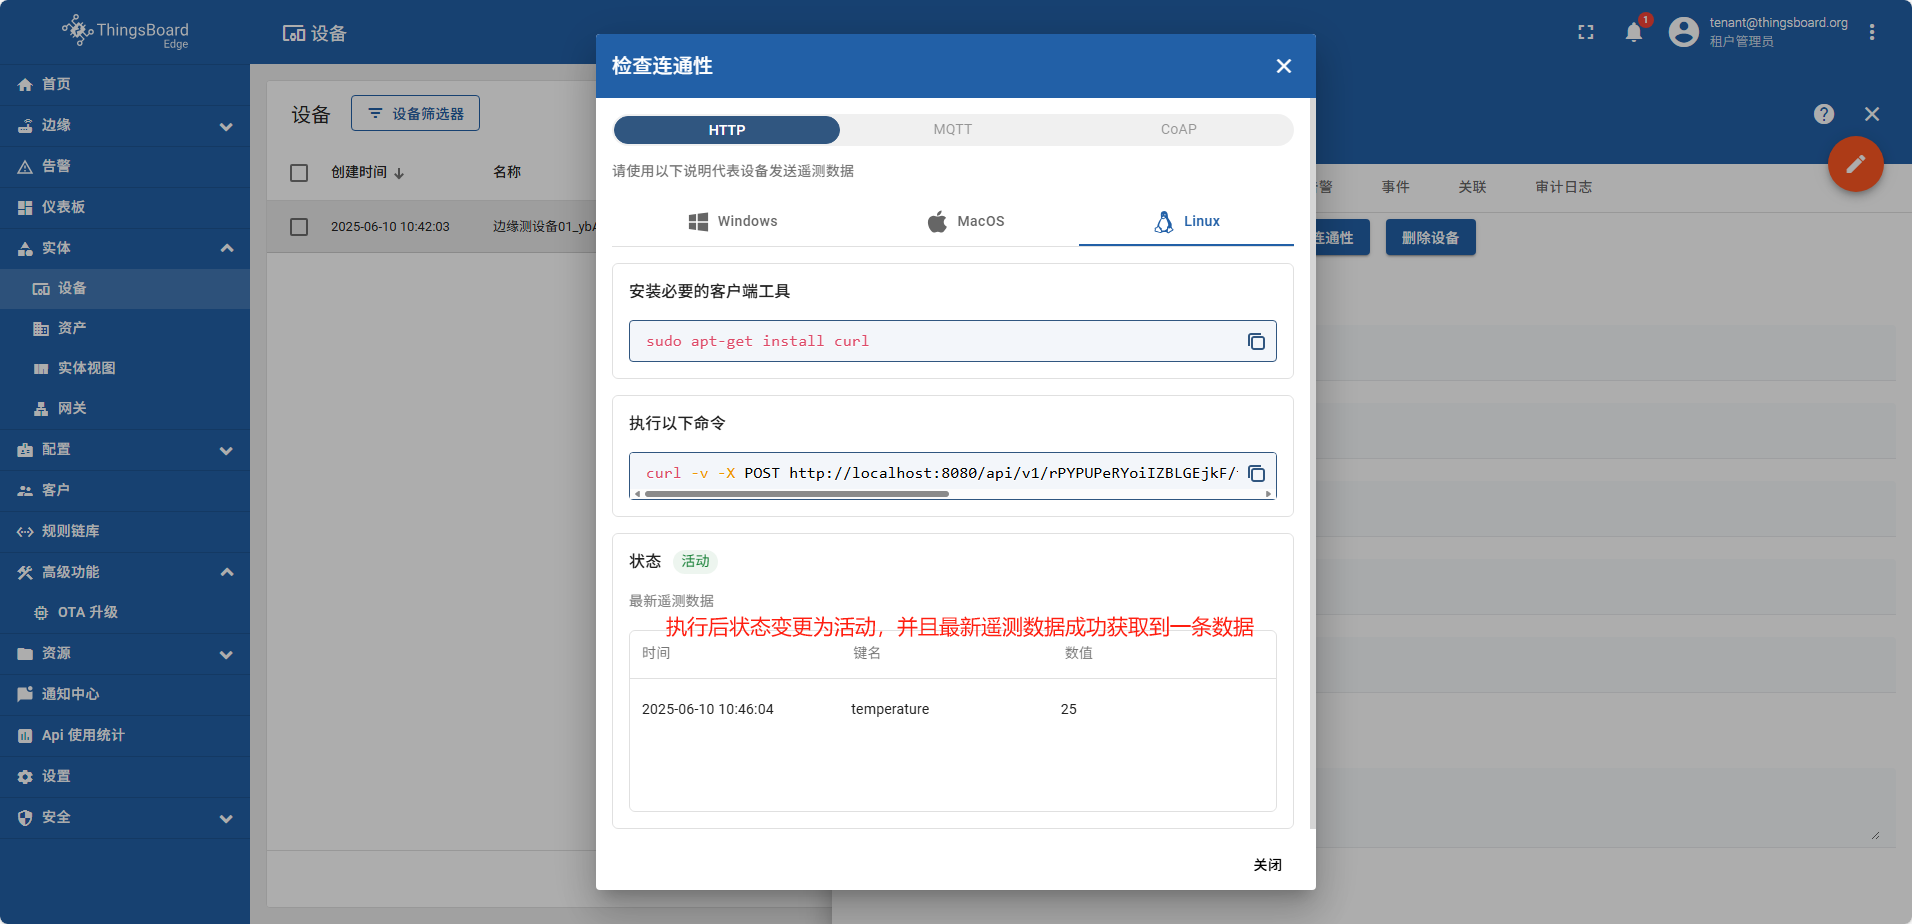The width and height of the screenshot is (1912, 924).
Task: Open the user account avatar icon
Action: [1684, 33]
